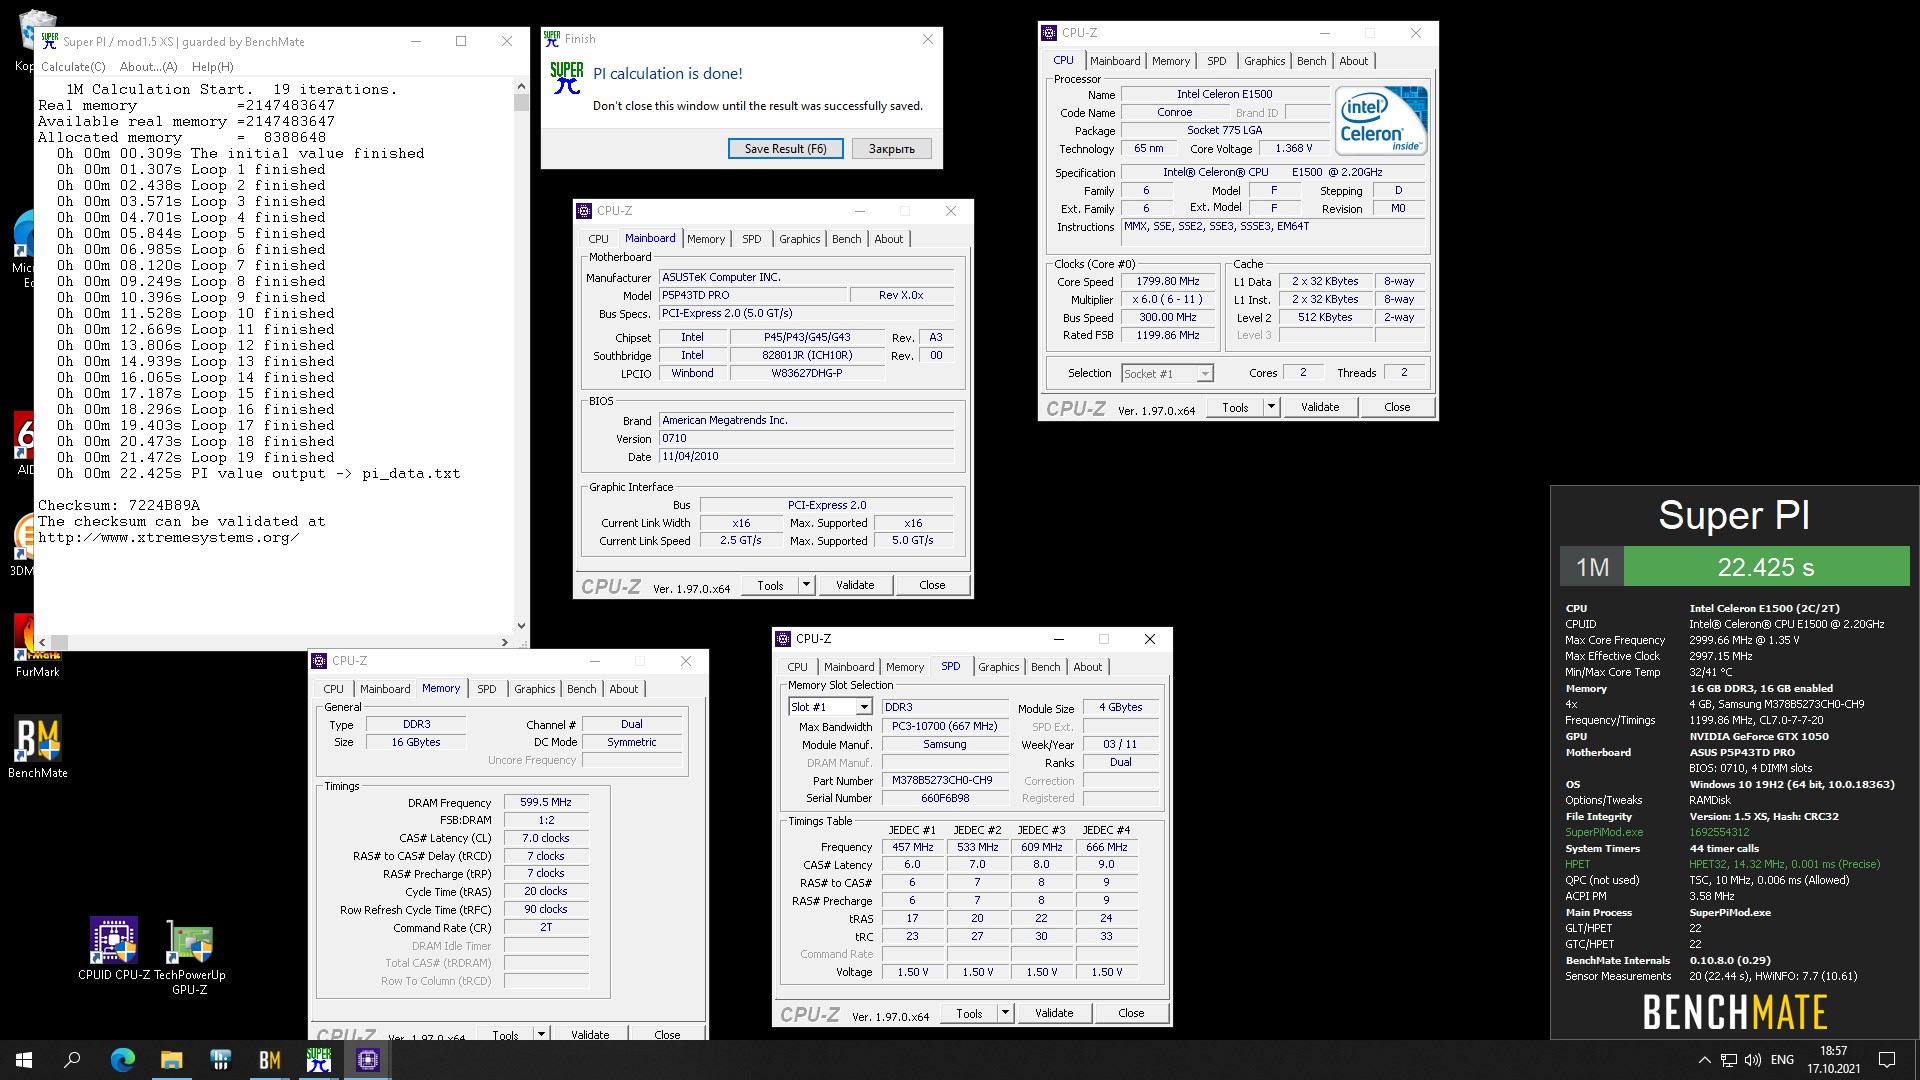Select Graphics tab in top-right CPU-Z window

point(1264,61)
